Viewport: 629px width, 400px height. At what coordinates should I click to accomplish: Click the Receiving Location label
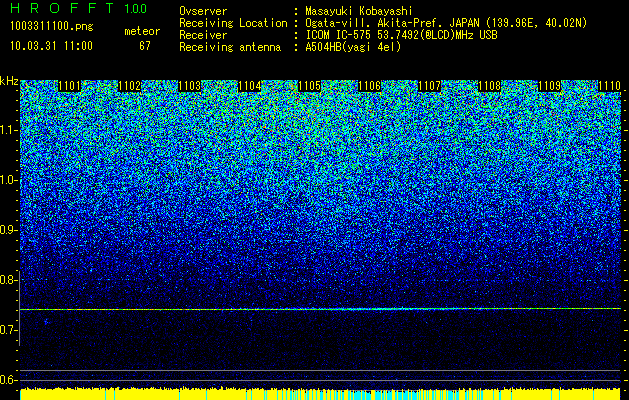pyautogui.click(x=233, y=23)
